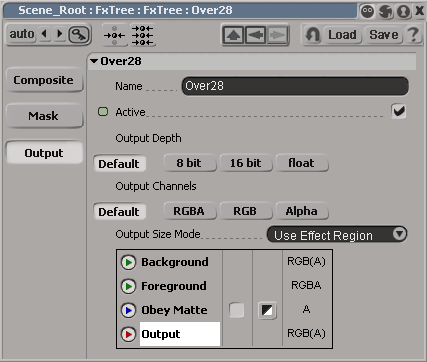427x362 pixels.
Task: Toggle the Obey Matte gray checkbox
Action: pyautogui.click(x=237, y=310)
